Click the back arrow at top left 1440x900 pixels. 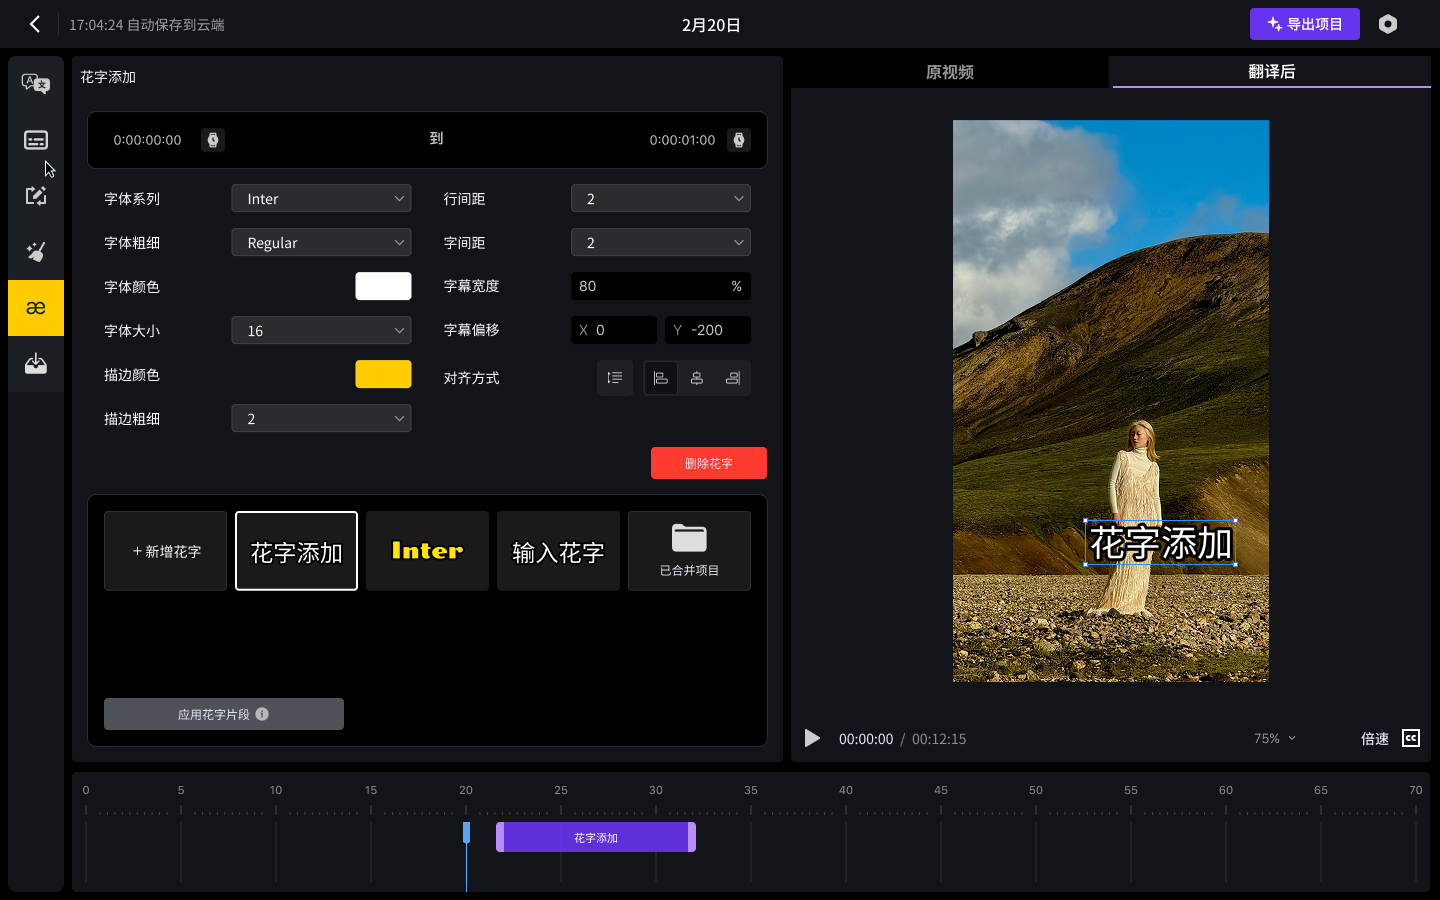(35, 24)
